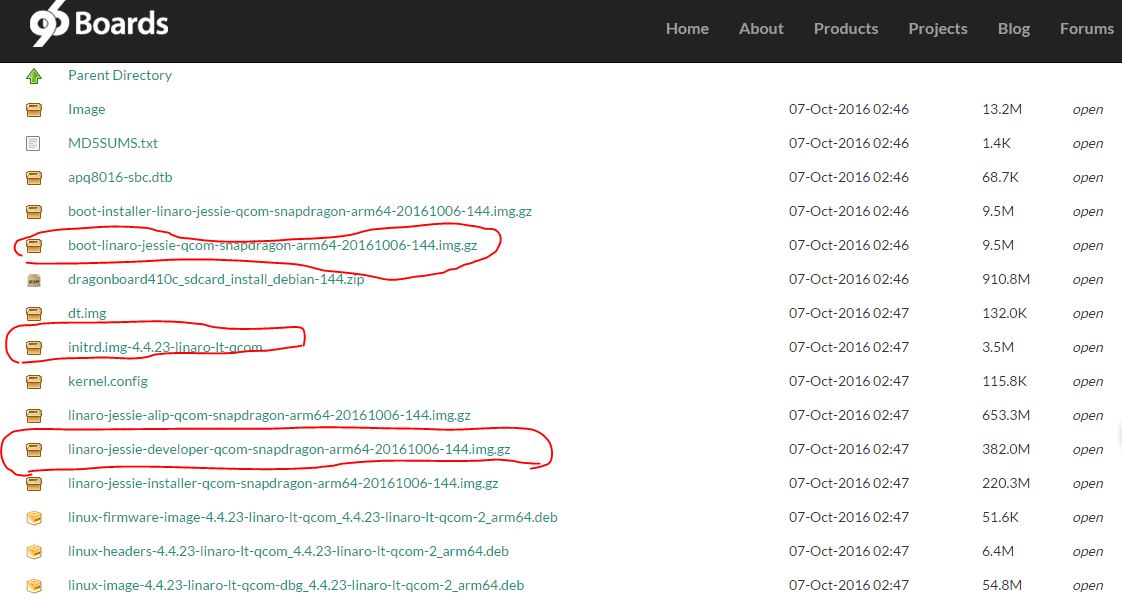Viewport: 1122px width, 601px height.
Task: Open the Home menu item
Action: point(687,29)
